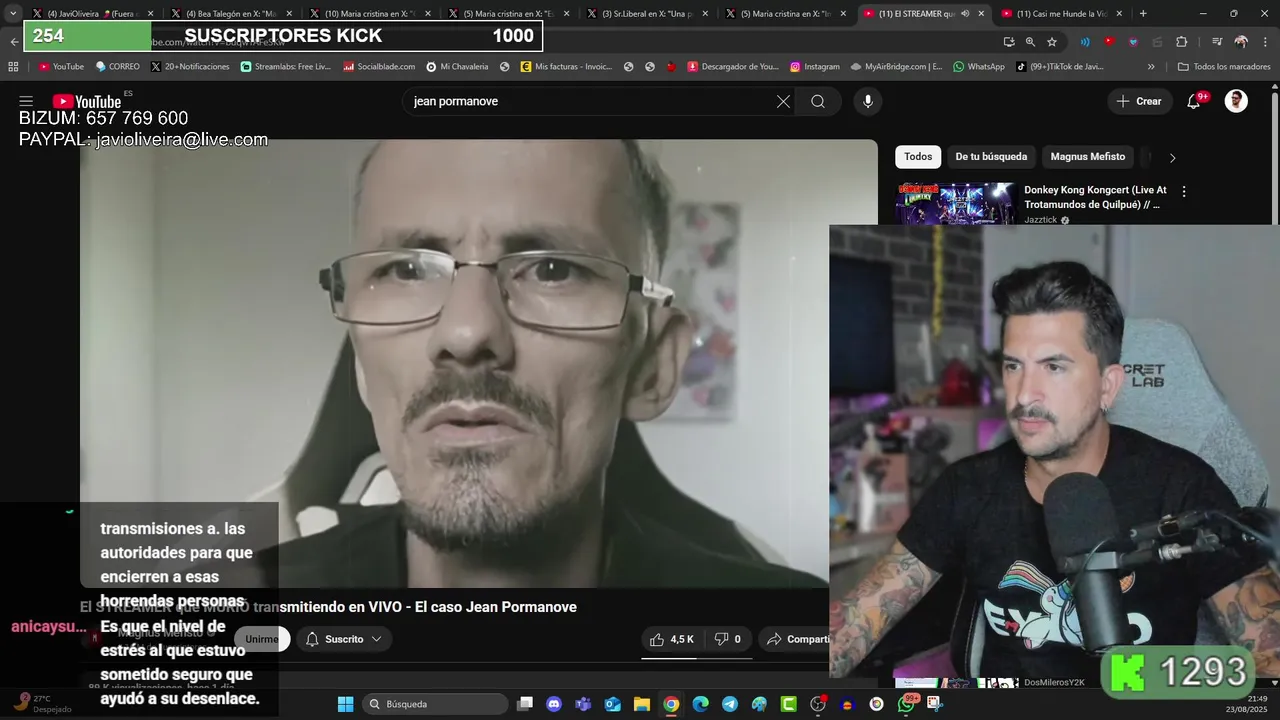This screenshot has width=1280, height=720.
Task: Click the Unirme channel button
Action: [x=262, y=639]
